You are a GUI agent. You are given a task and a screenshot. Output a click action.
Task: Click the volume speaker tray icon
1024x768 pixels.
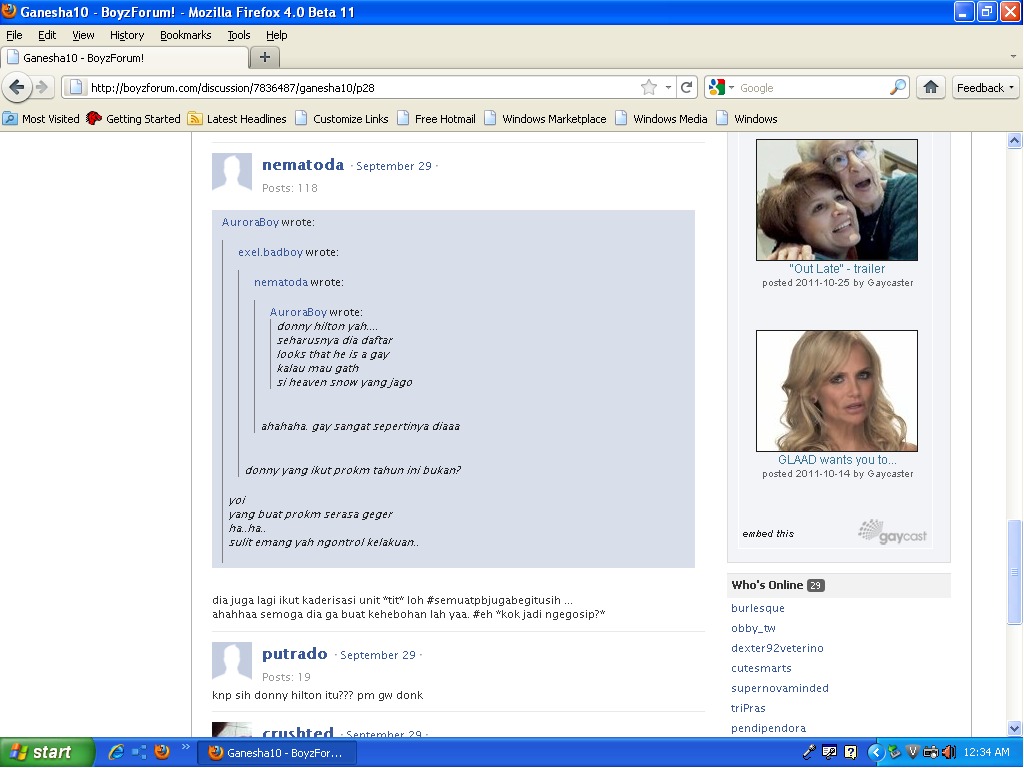pos(949,752)
